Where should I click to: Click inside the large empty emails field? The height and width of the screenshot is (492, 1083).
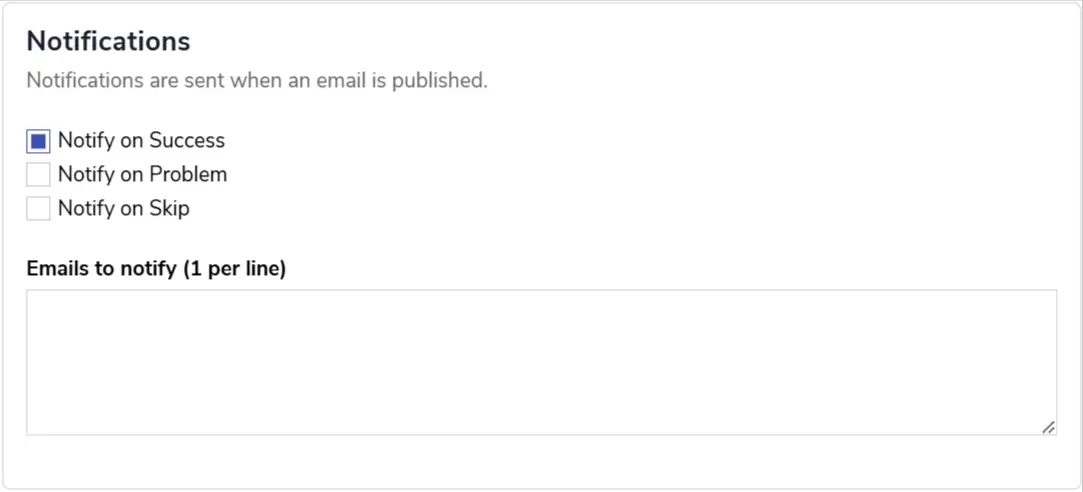click(541, 362)
